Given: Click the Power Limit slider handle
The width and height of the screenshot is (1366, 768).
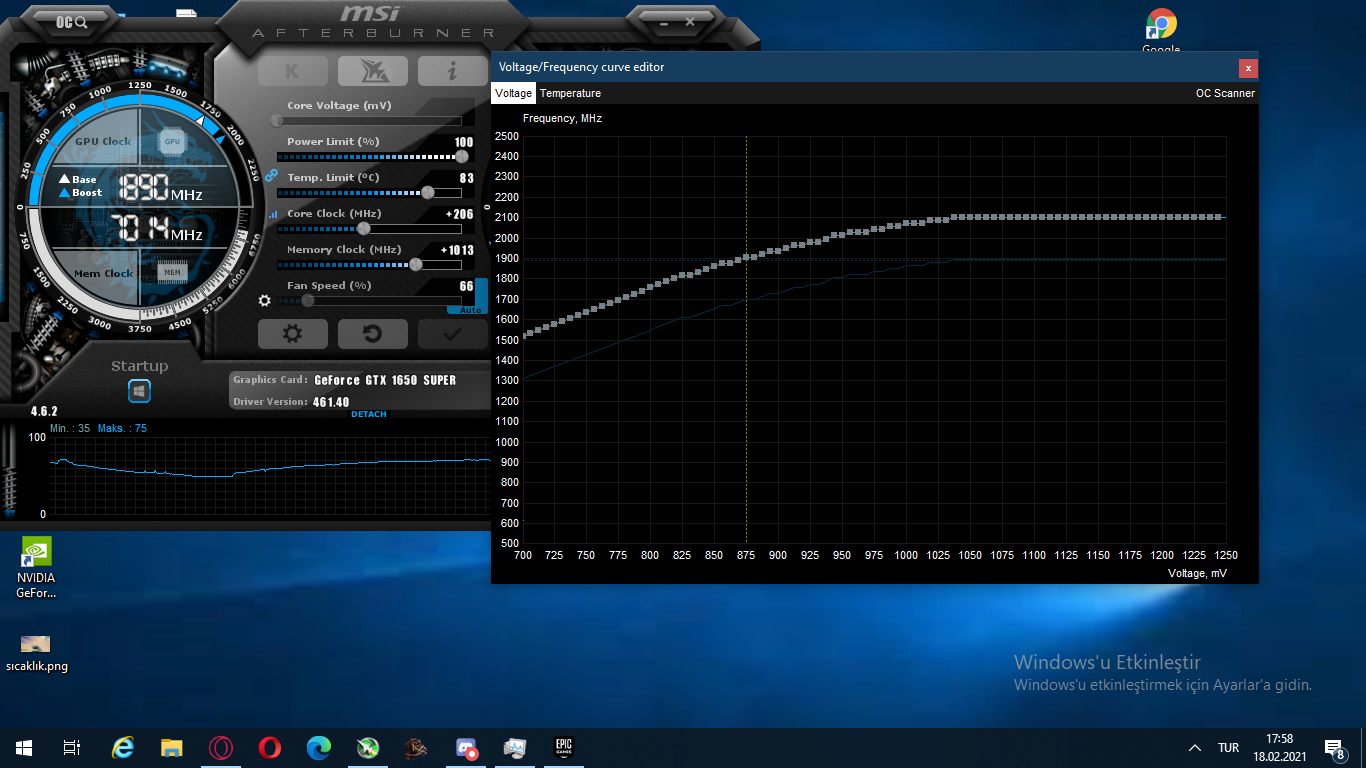Looking at the screenshot, I should pyautogui.click(x=461, y=157).
